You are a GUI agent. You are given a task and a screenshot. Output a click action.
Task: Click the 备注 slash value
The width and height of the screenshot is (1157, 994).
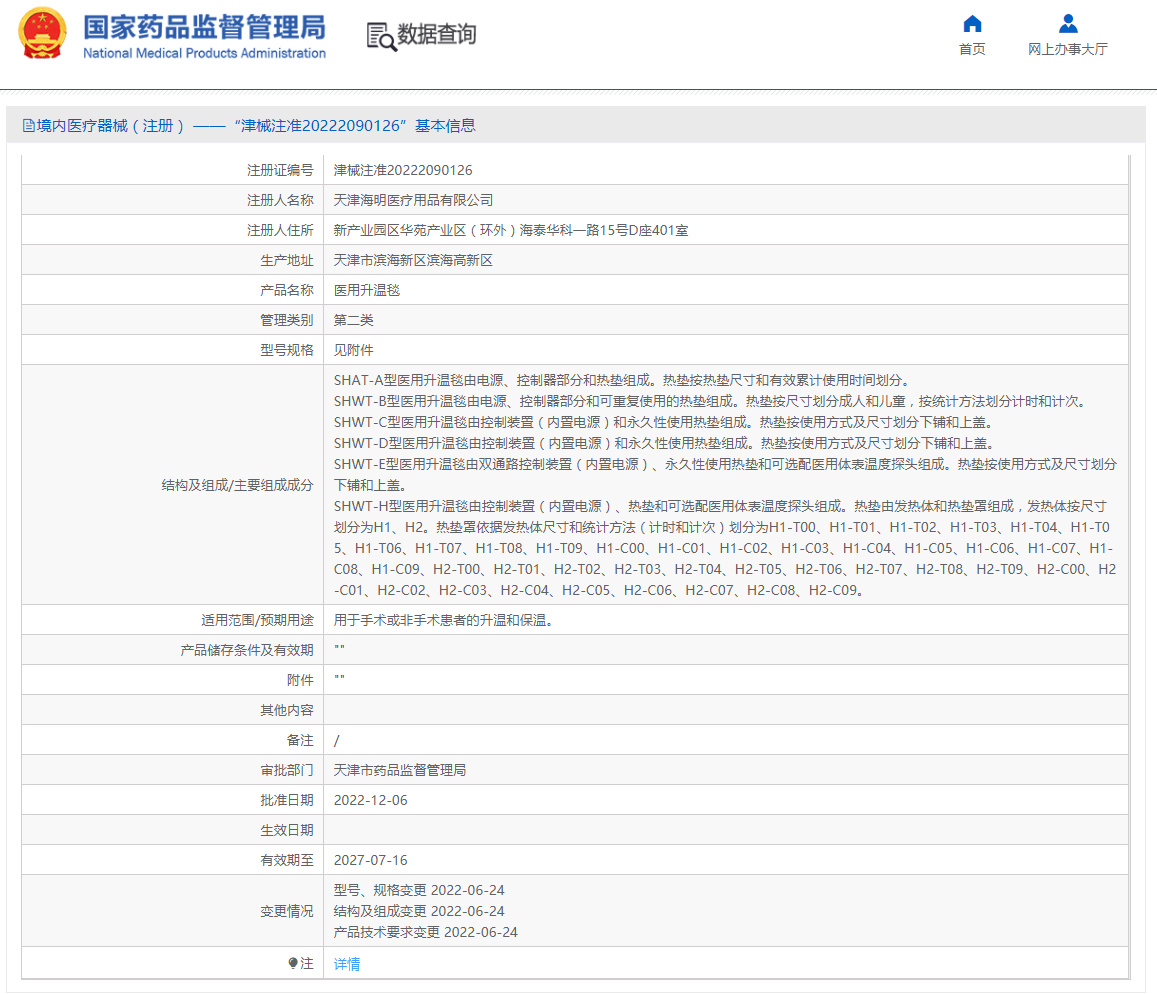336,740
